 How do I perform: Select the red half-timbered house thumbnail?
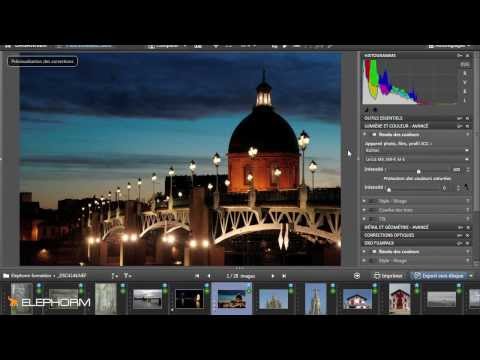(399, 299)
